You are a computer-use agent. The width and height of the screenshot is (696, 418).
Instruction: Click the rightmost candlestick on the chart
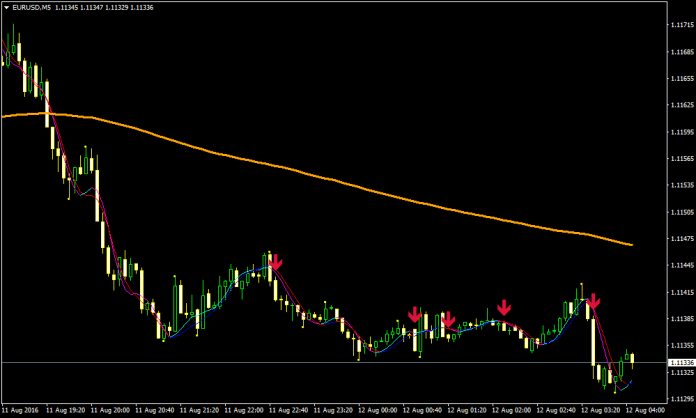click(x=632, y=360)
